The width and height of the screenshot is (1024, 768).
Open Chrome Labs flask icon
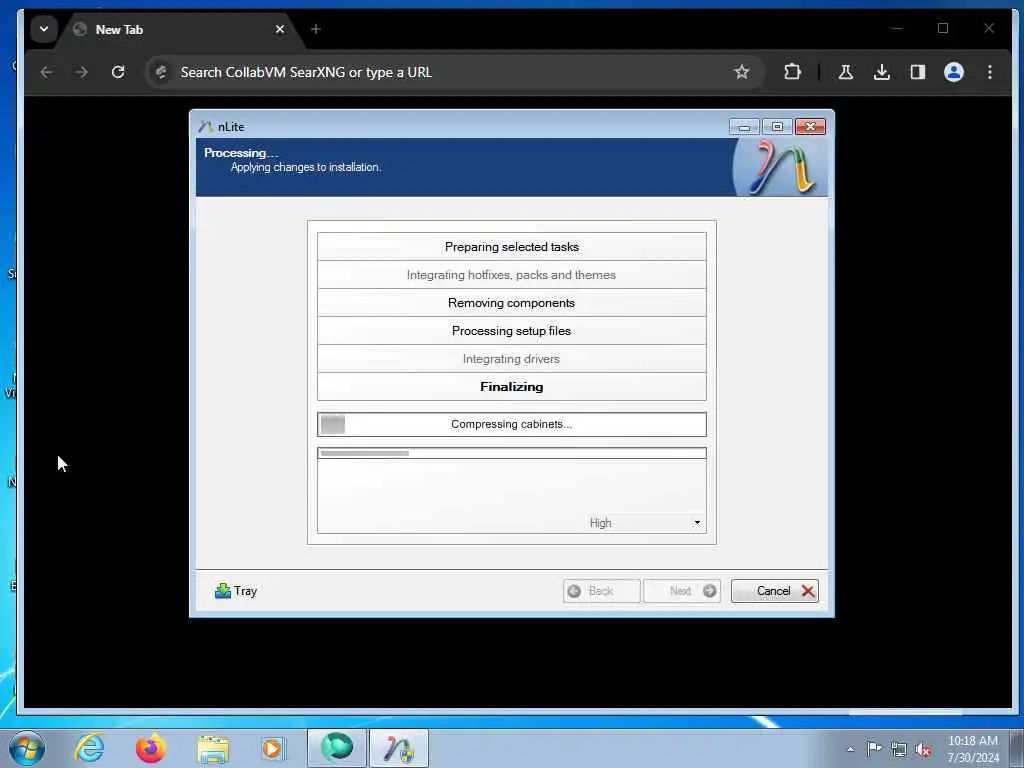(x=846, y=72)
